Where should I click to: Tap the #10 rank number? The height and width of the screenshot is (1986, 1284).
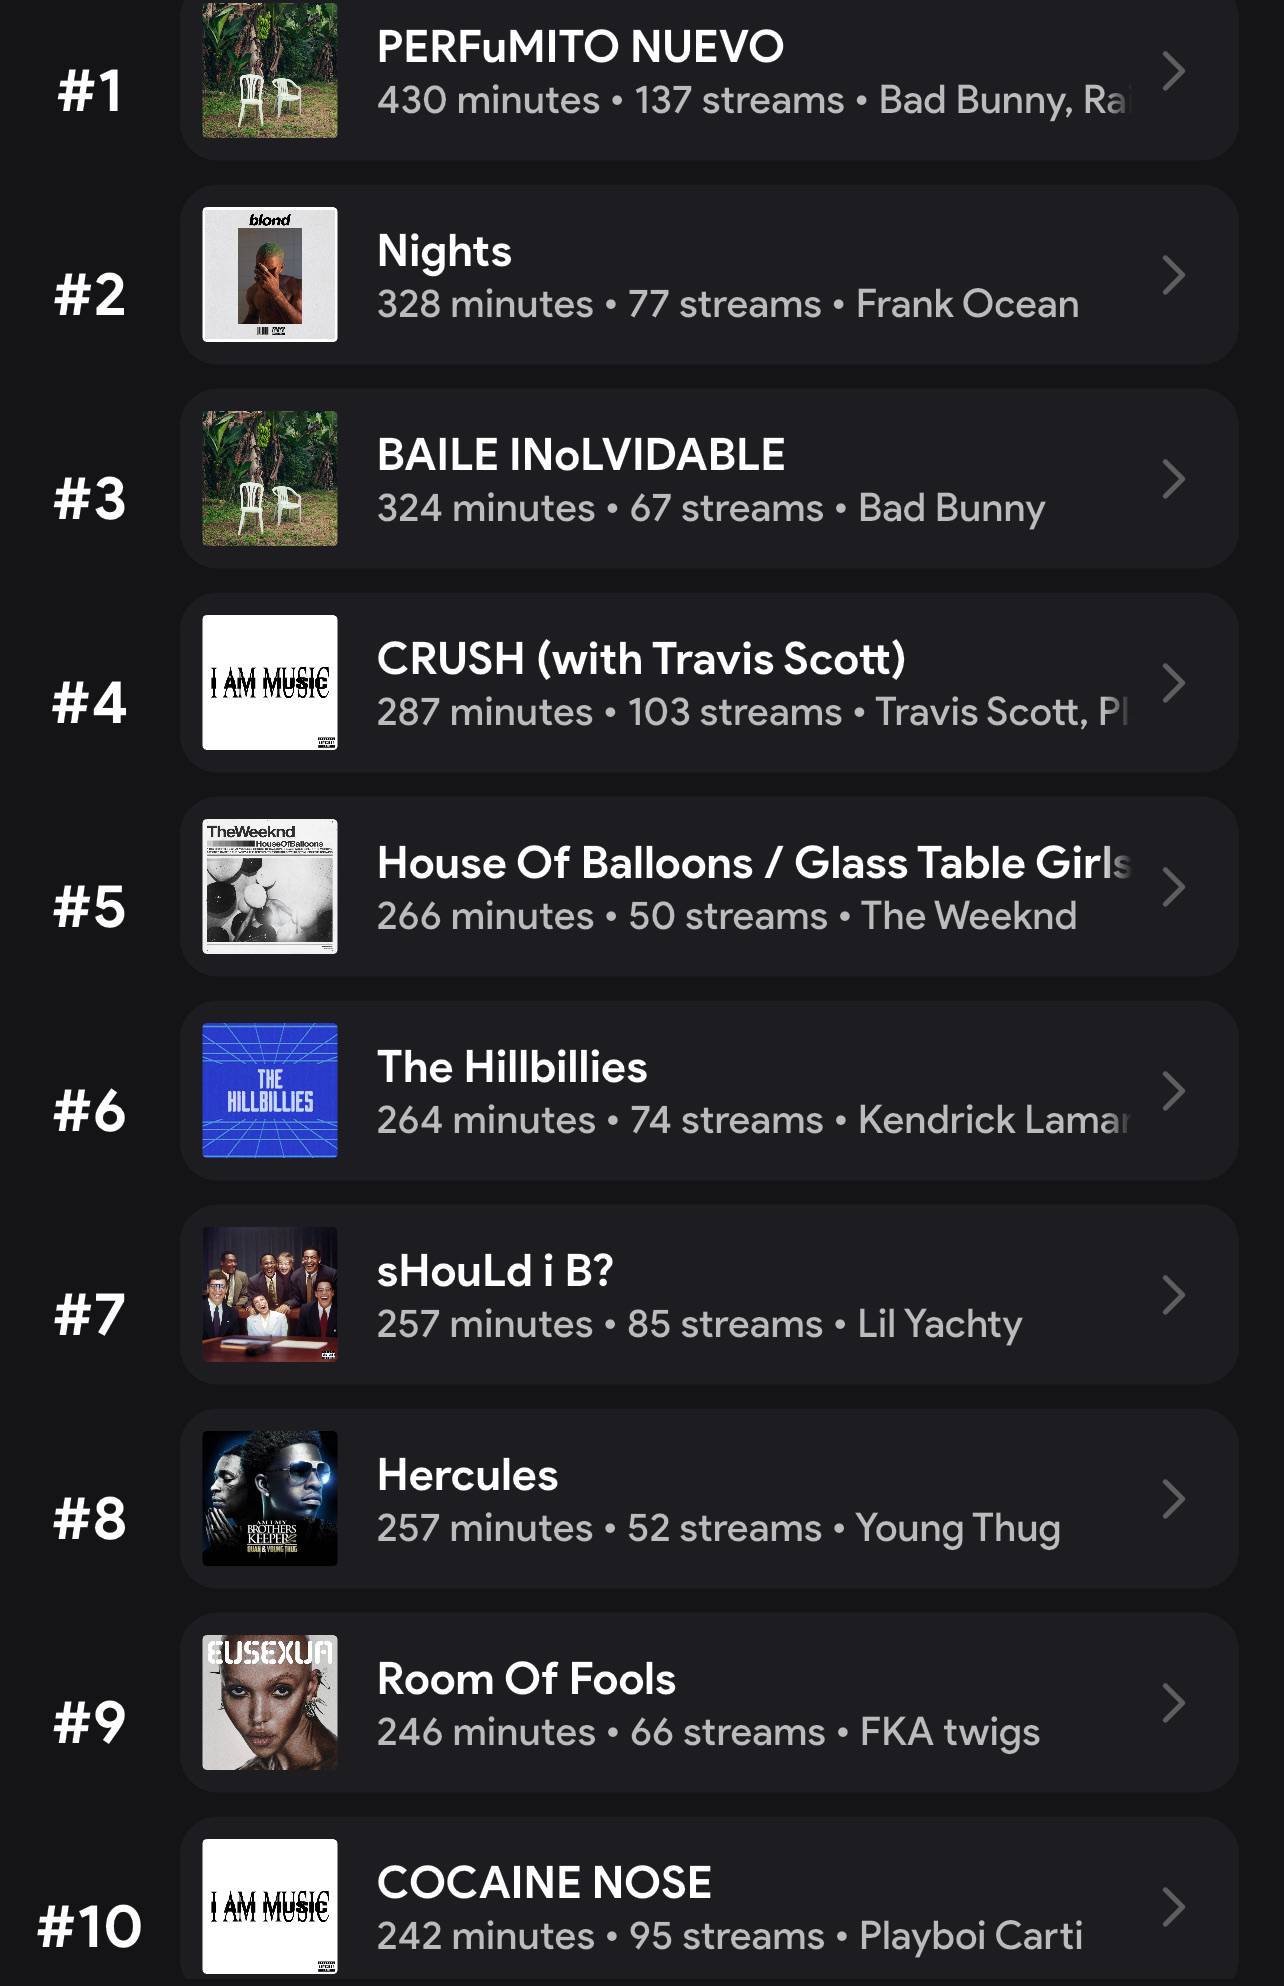click(90, 1926)
